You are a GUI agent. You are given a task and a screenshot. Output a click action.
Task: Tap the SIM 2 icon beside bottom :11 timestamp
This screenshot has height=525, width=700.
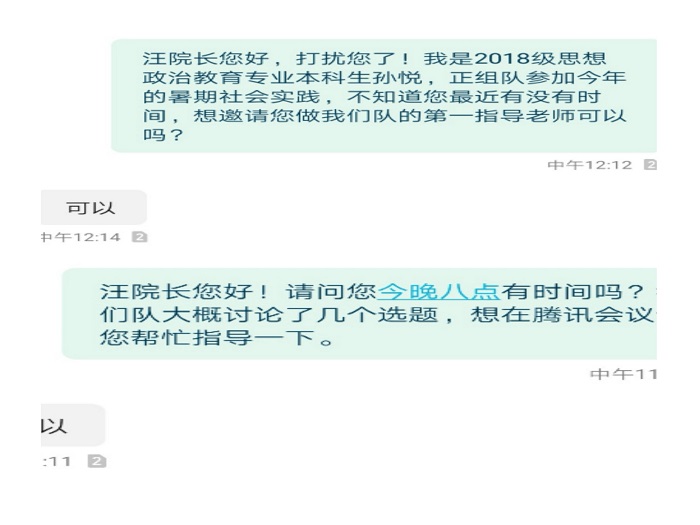coord(97,461)
